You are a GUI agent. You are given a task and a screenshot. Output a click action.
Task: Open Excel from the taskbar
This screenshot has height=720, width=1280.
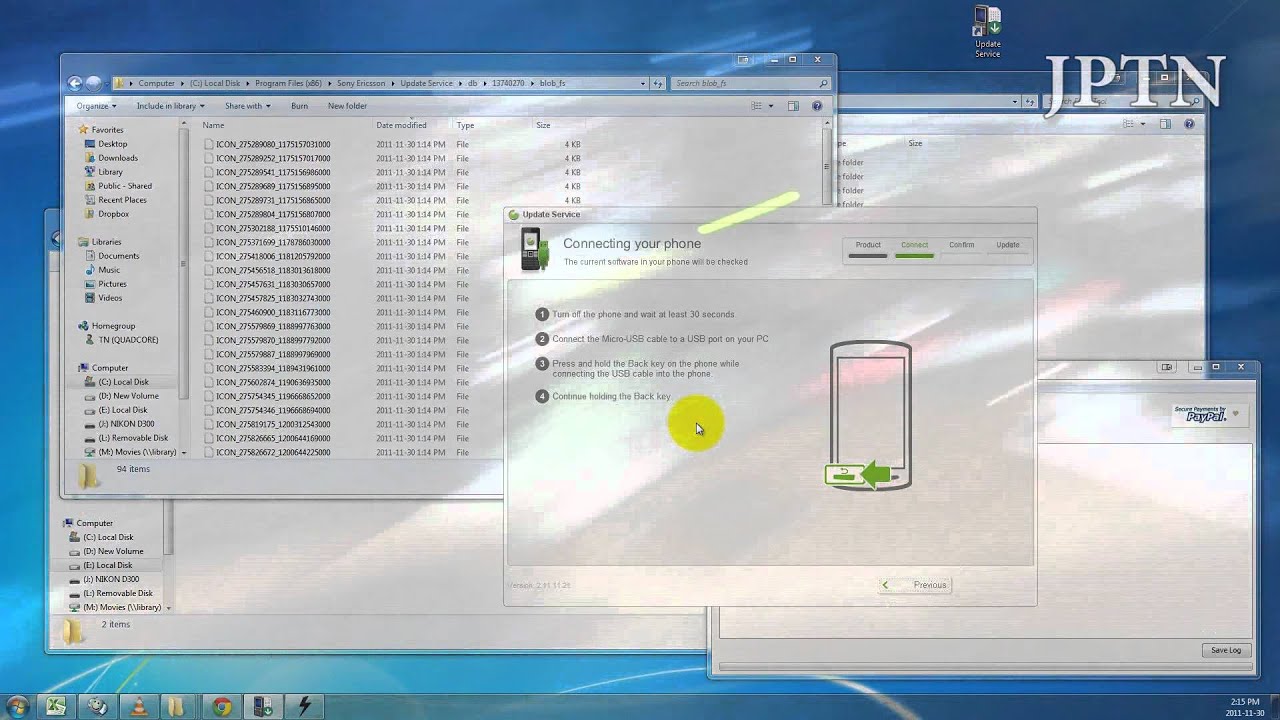pos(55,706)
